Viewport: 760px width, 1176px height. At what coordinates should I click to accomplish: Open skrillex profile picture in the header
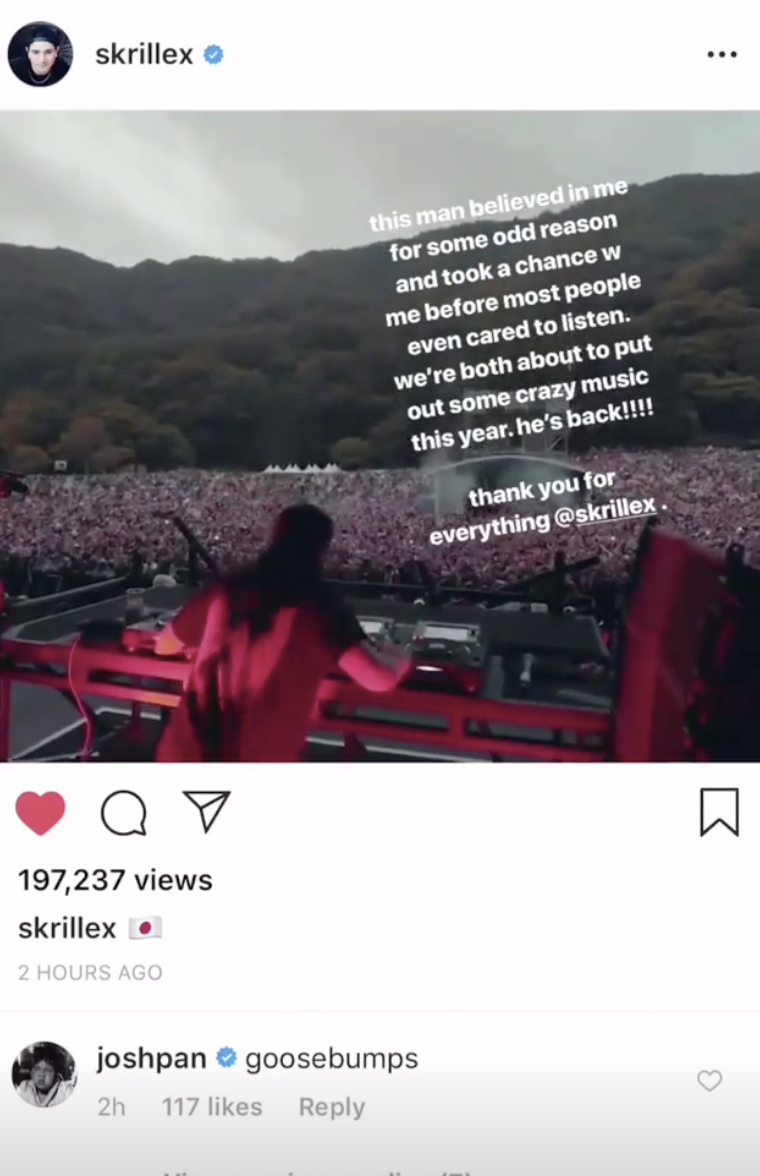41,54
